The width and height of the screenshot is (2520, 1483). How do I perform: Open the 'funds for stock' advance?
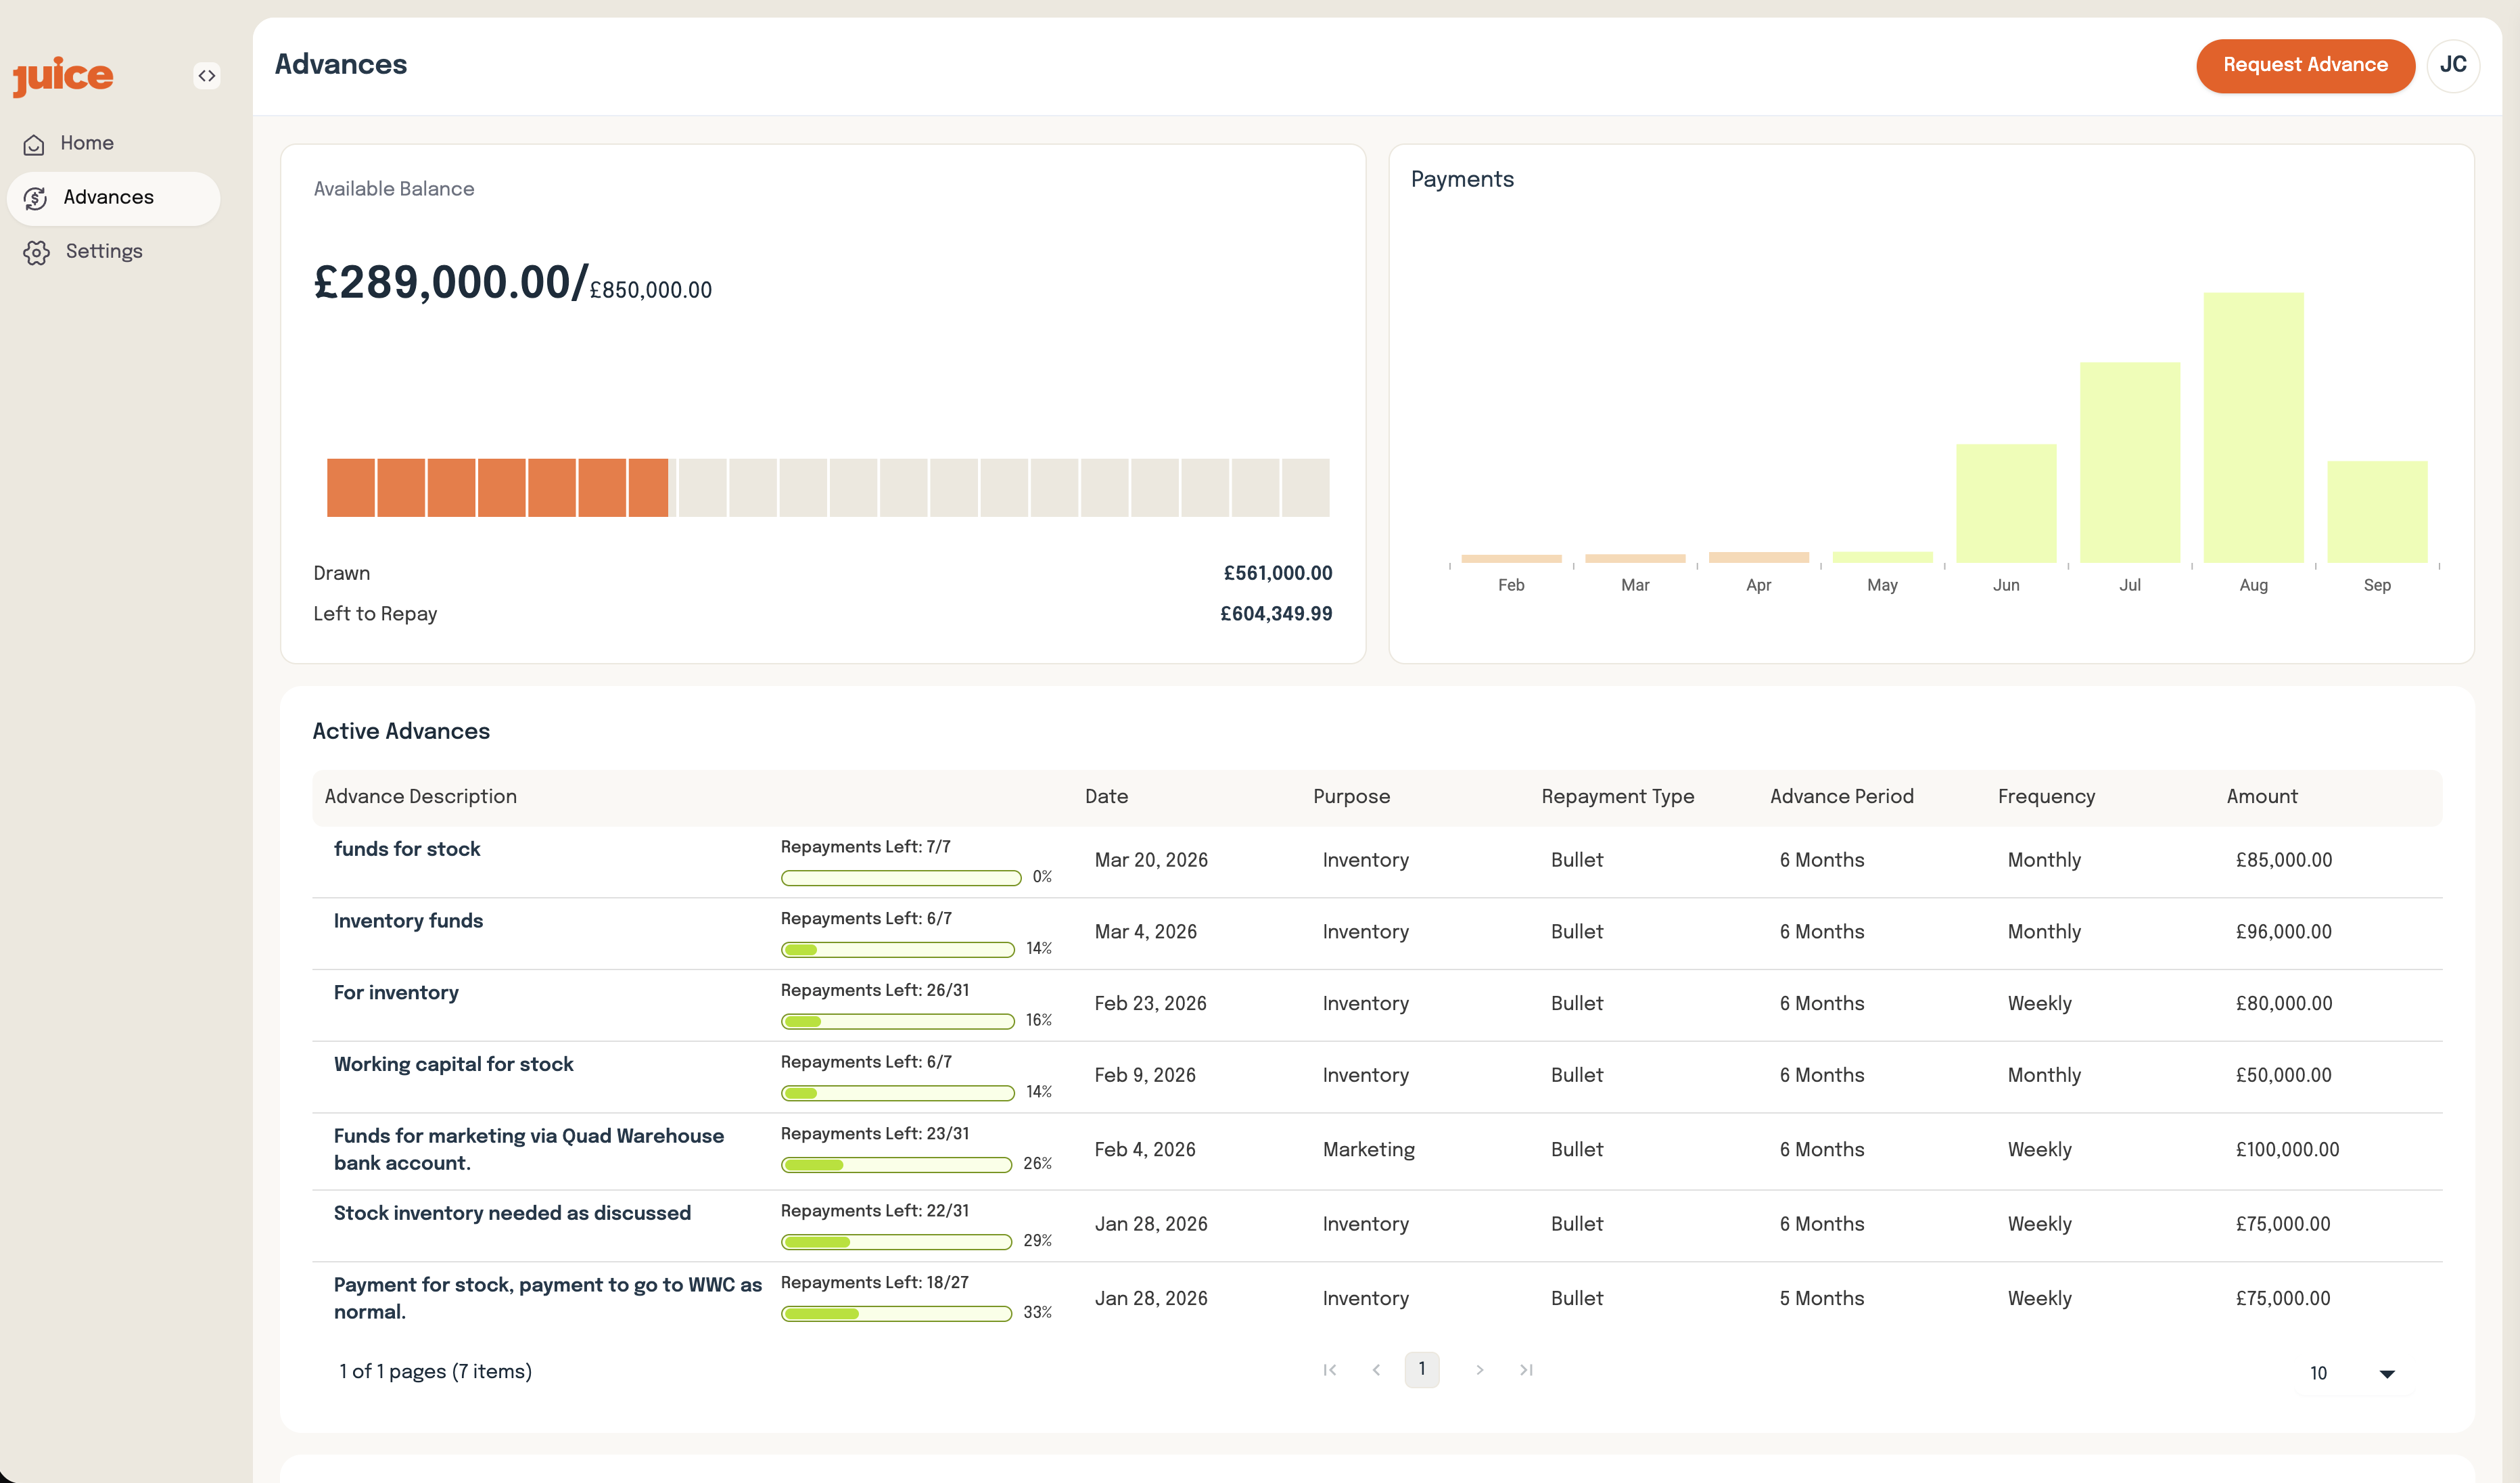407,849
